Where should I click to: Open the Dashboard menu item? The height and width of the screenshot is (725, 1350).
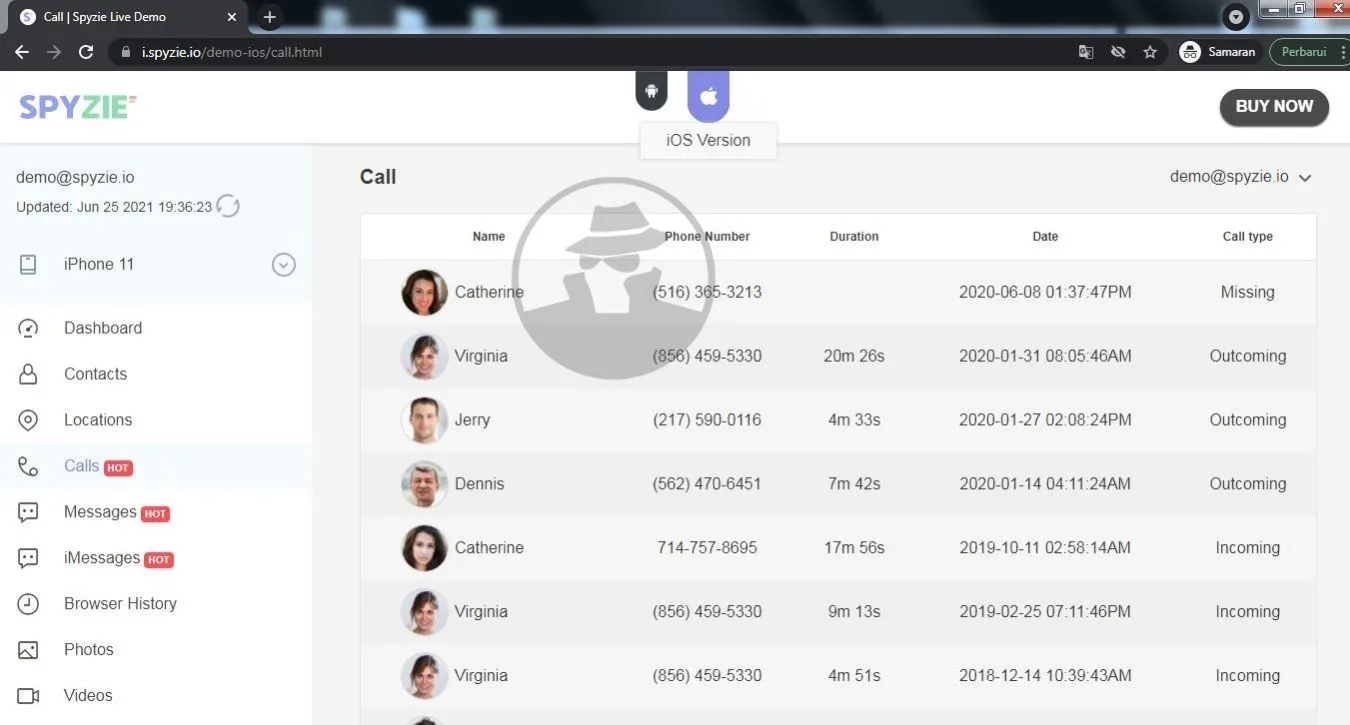point(103,328)
